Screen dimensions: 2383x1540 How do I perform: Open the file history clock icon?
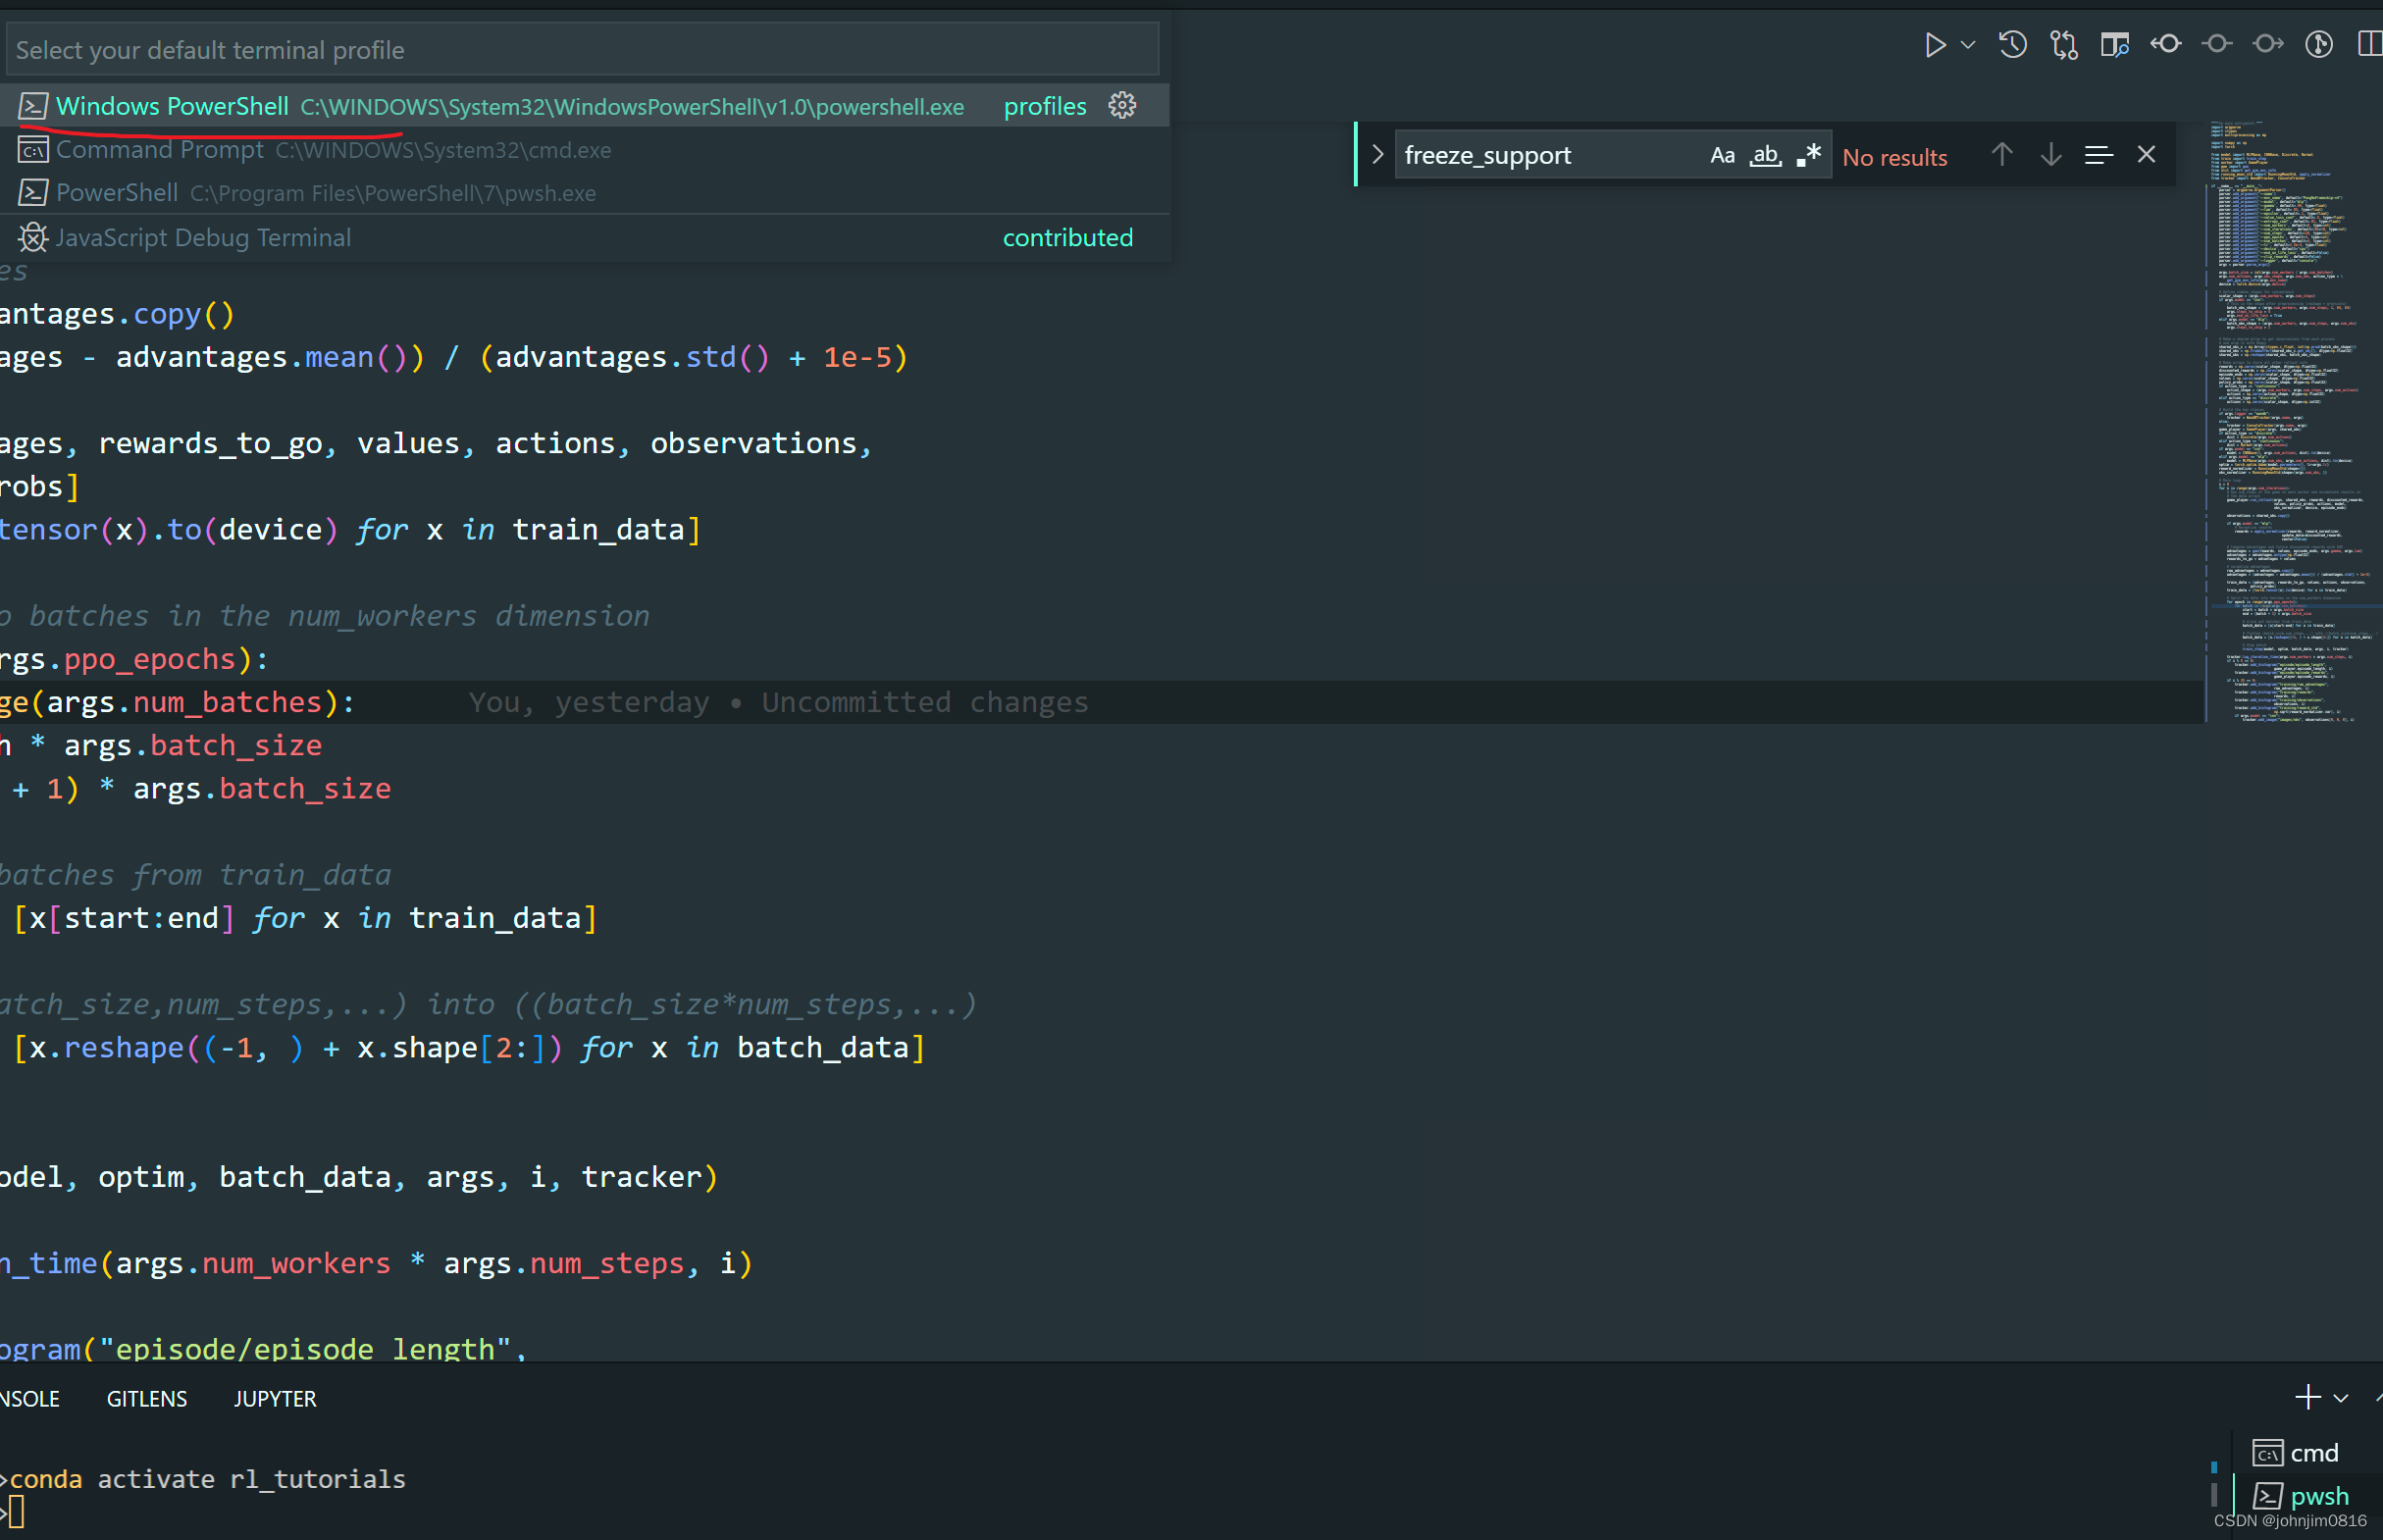(x=2012, y=45)
